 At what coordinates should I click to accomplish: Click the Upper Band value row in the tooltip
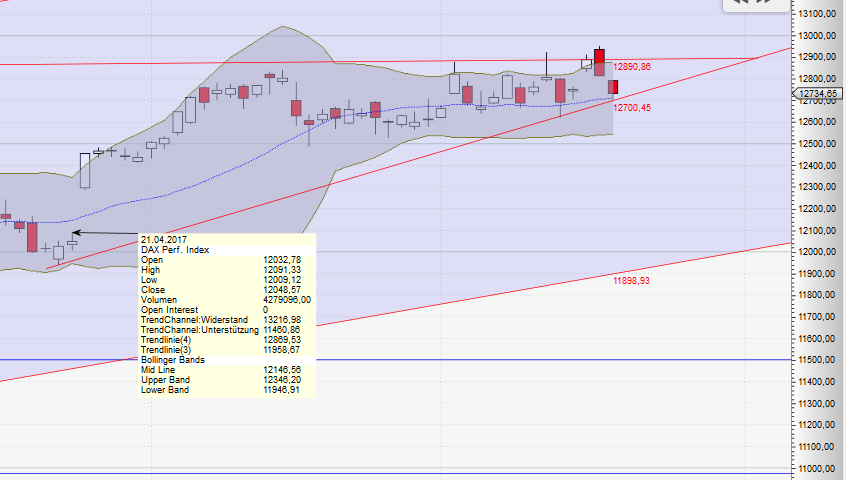coord(226,379)
